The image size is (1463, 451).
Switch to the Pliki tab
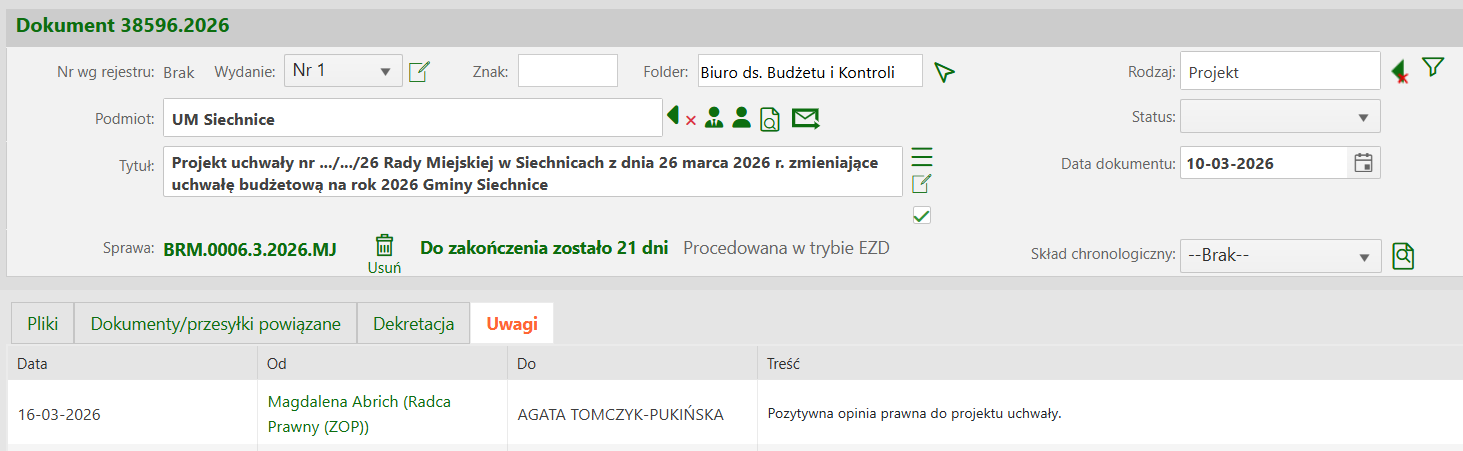coord(42,324)
